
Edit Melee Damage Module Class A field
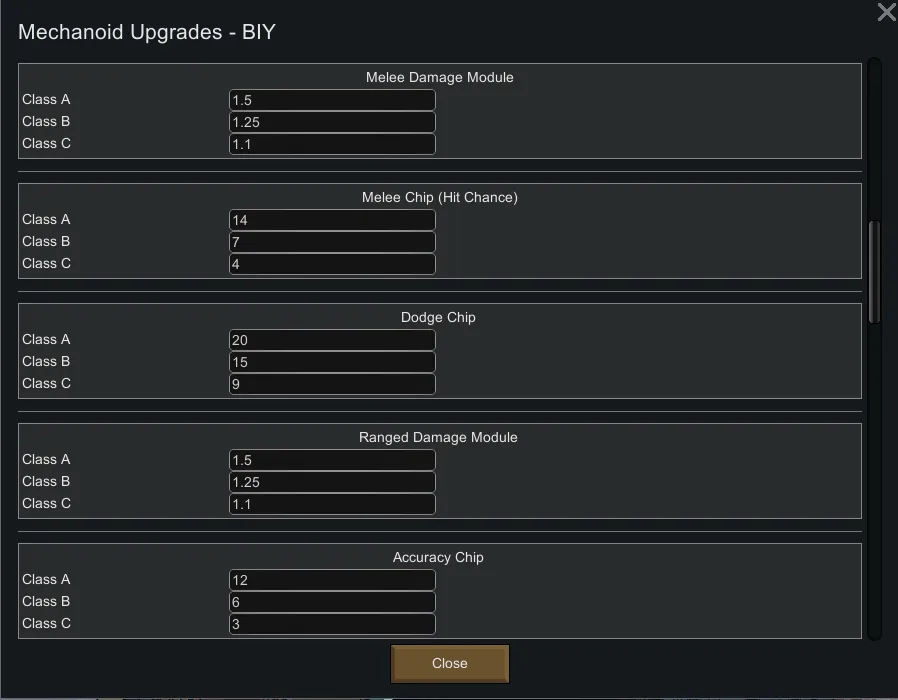coord(332,100)
